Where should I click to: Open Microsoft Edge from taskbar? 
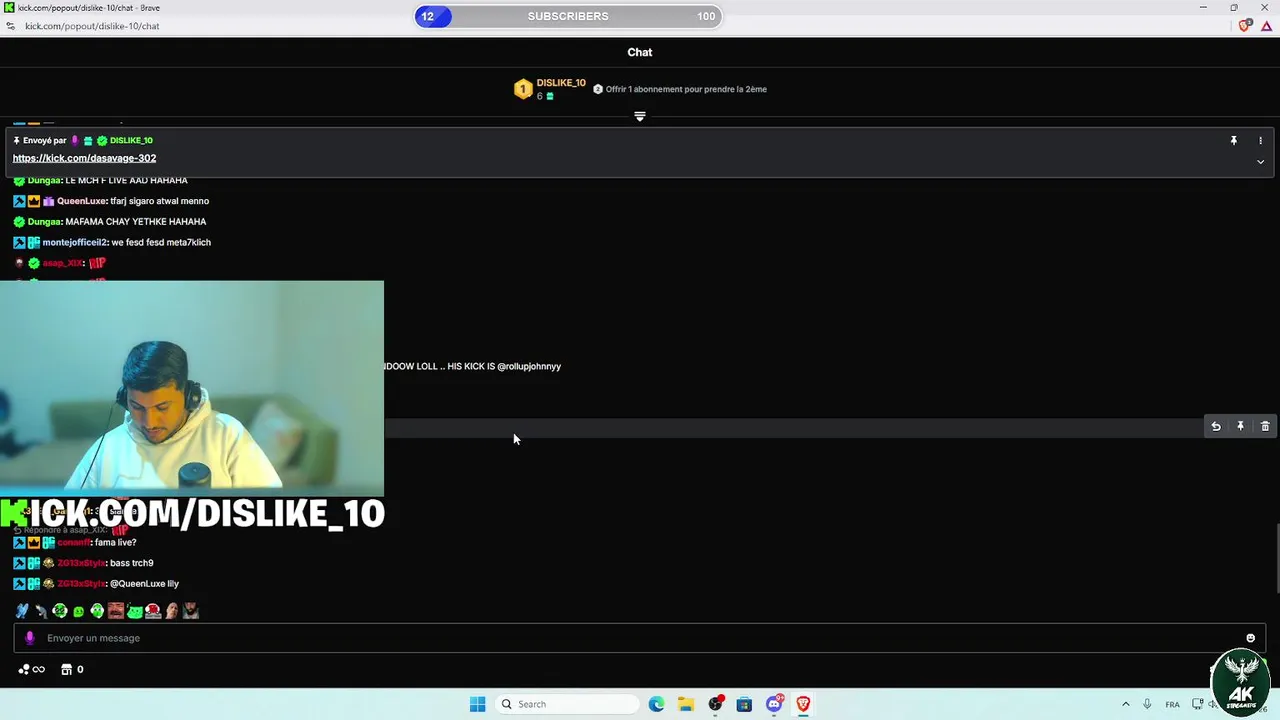pyautogui.click(x=656, y=704)
